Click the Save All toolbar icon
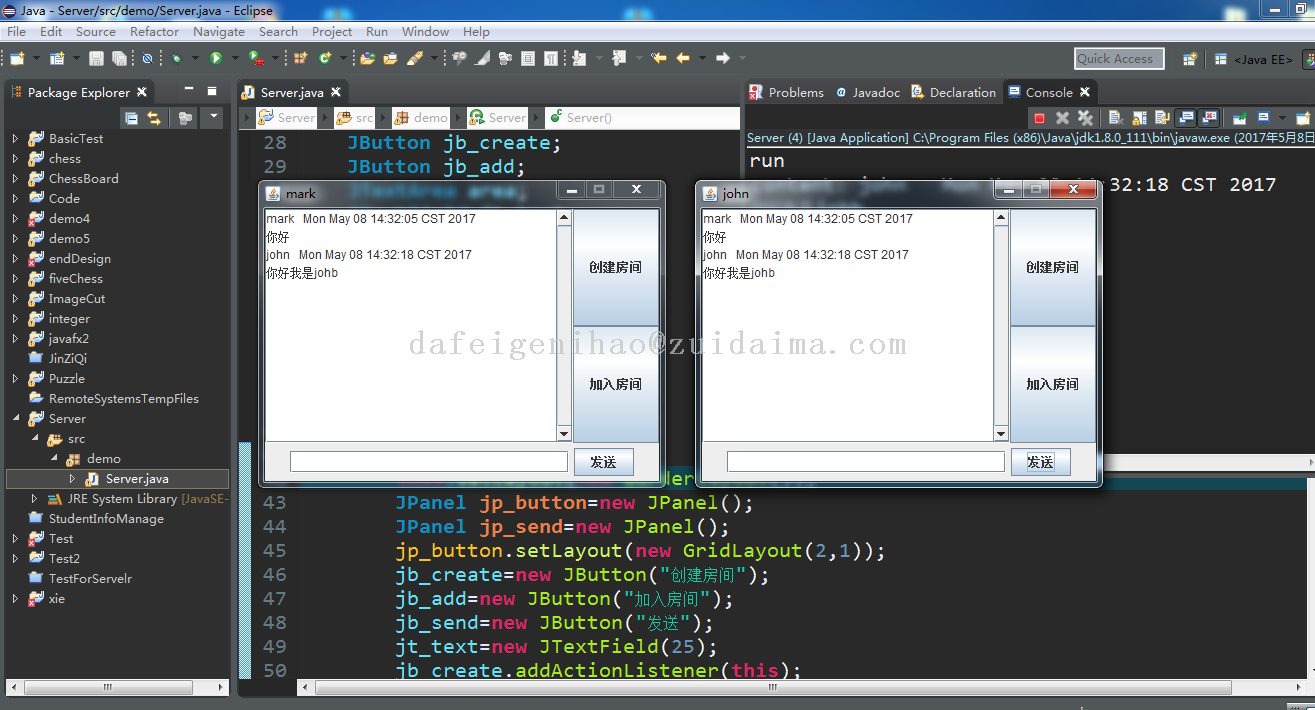Viewport: 1315px width, 710px height. coord(119,58)
